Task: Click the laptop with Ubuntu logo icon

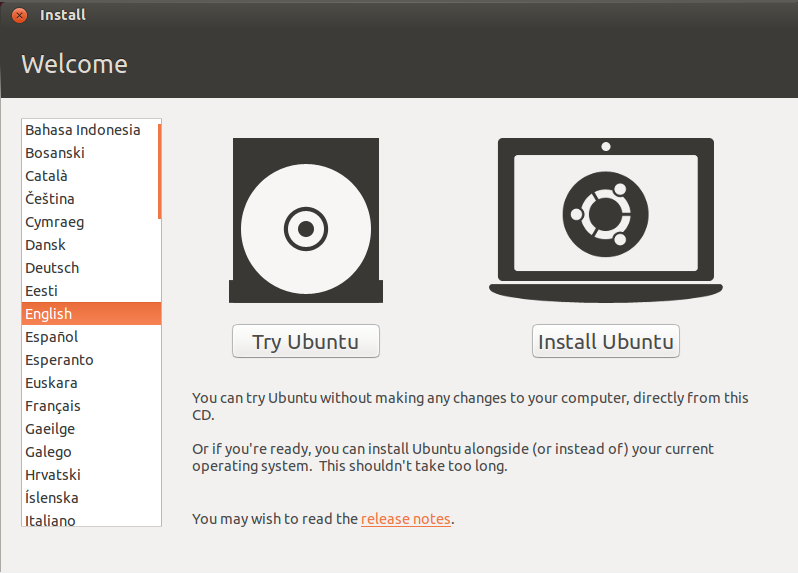Action: 606,220
